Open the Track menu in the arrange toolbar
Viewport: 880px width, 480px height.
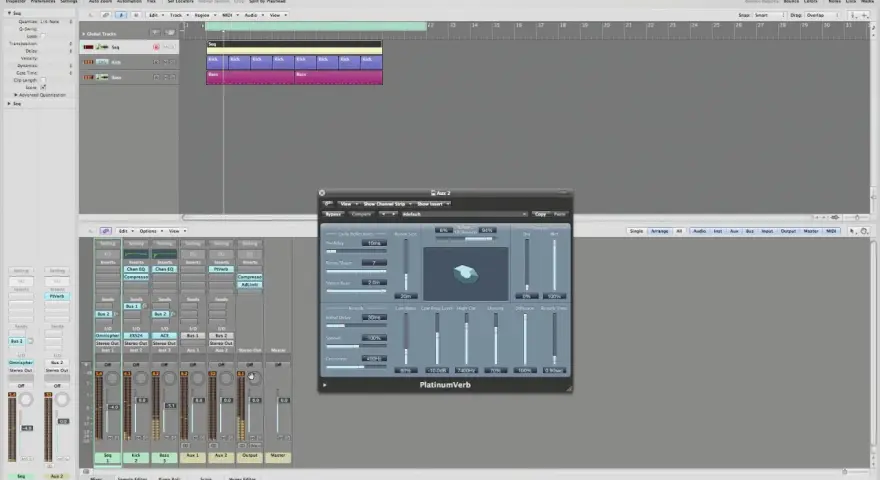[x=179, y=15]
